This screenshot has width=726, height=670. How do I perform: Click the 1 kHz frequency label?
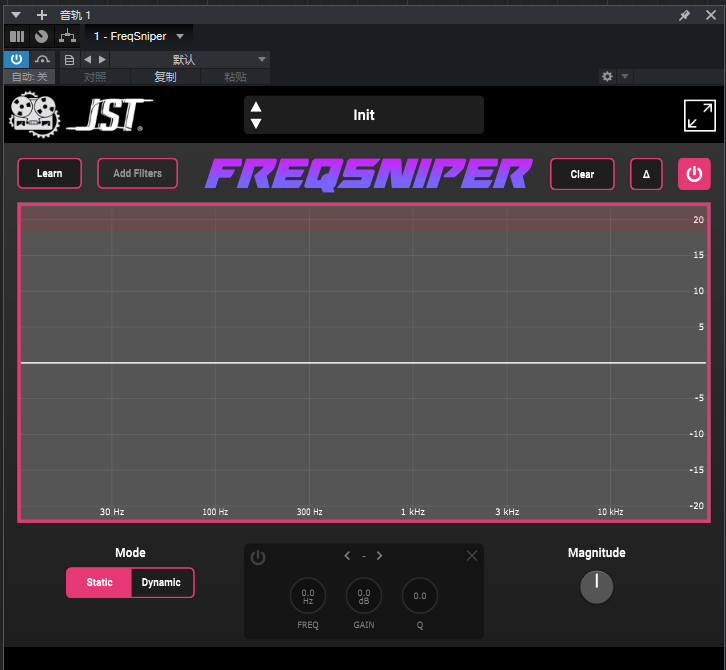[413, 512]
